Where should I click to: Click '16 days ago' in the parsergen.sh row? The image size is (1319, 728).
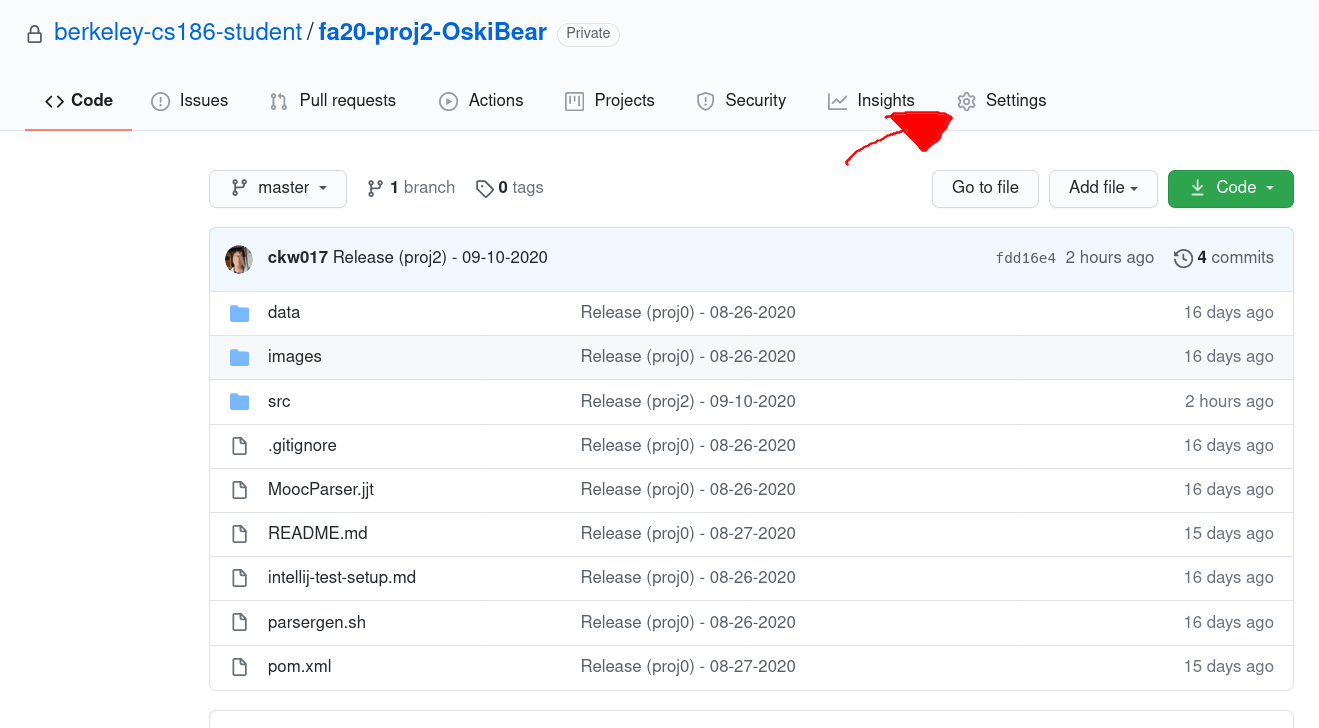click(1229, 623)
